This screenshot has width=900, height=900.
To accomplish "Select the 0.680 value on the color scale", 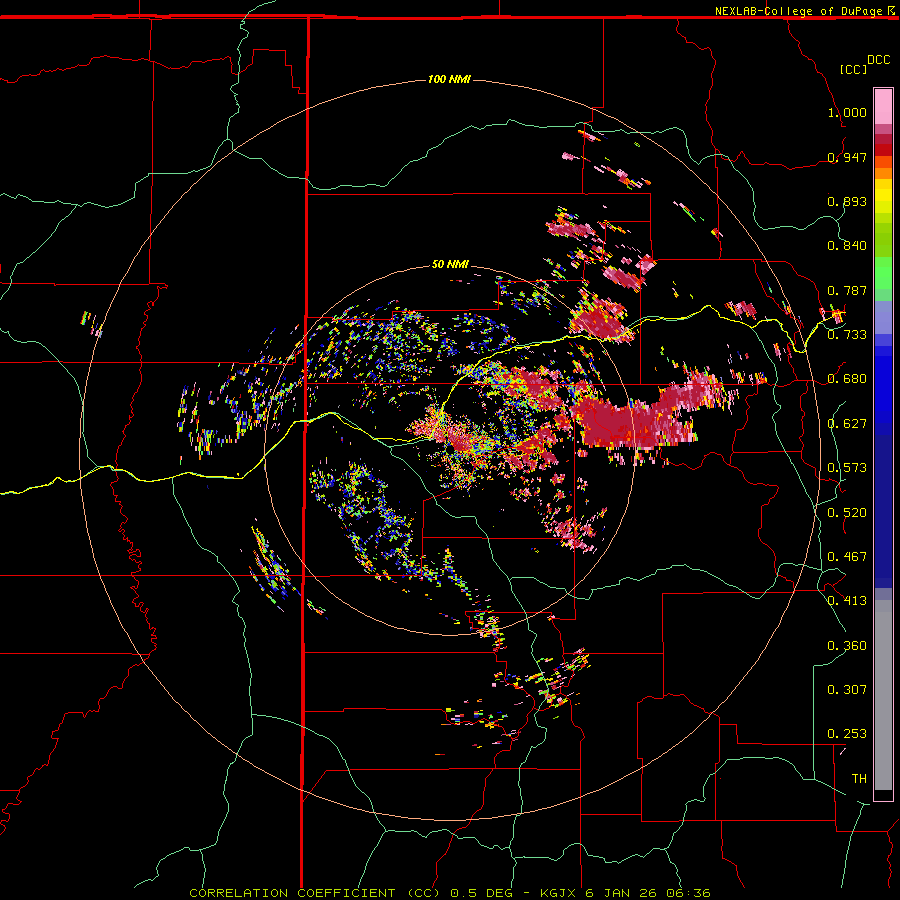I will [847, 379].
